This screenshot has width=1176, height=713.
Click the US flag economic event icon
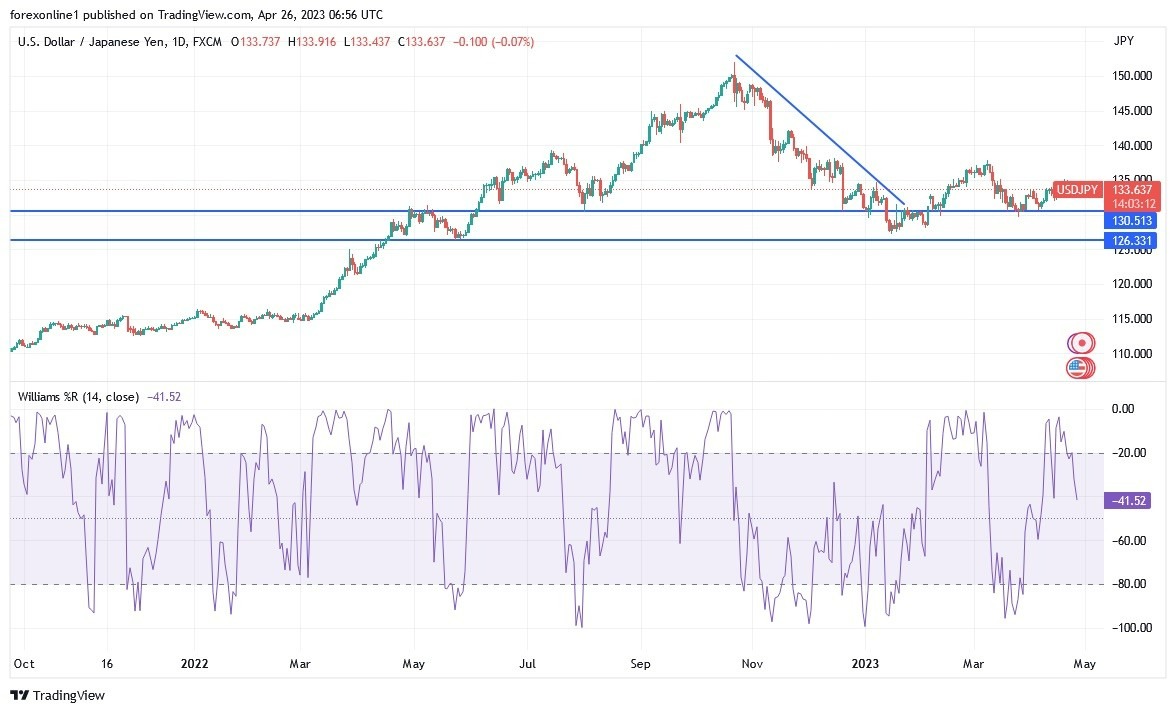click(1077, 367)
